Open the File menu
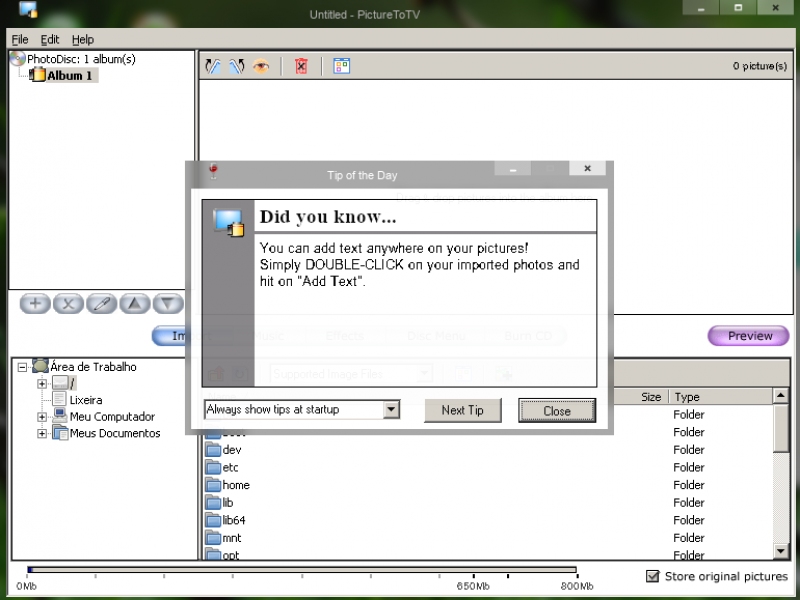The width and height of the screenshot is (800, 600). pos(20,40)
